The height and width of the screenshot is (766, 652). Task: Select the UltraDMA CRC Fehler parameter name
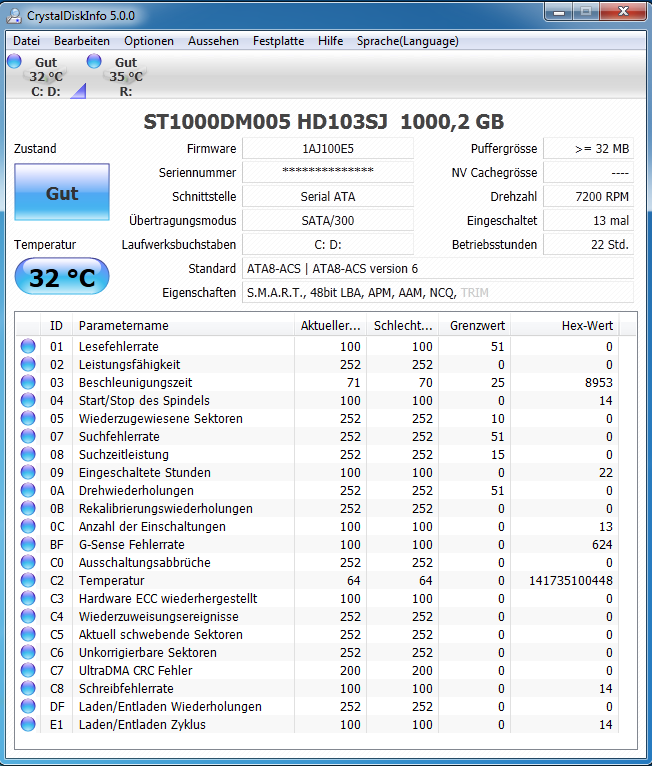pyautogui.click(x=135, y=670)
